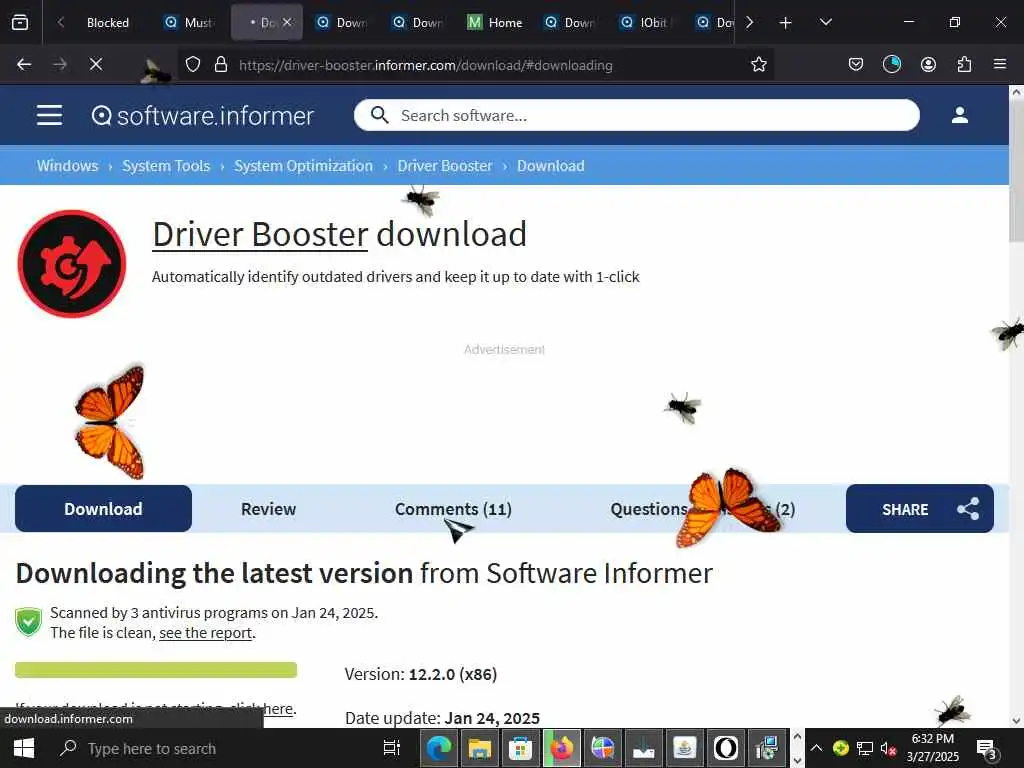Go to System Optimization breadcrumb
The image size is (1024, 768).
coord(303,166)
